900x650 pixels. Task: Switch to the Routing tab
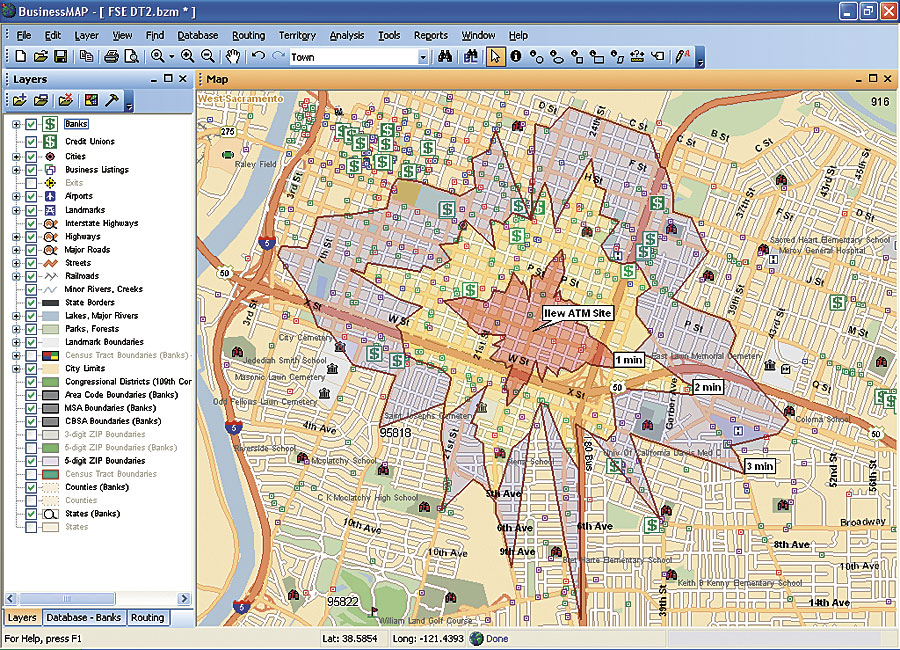148,618
